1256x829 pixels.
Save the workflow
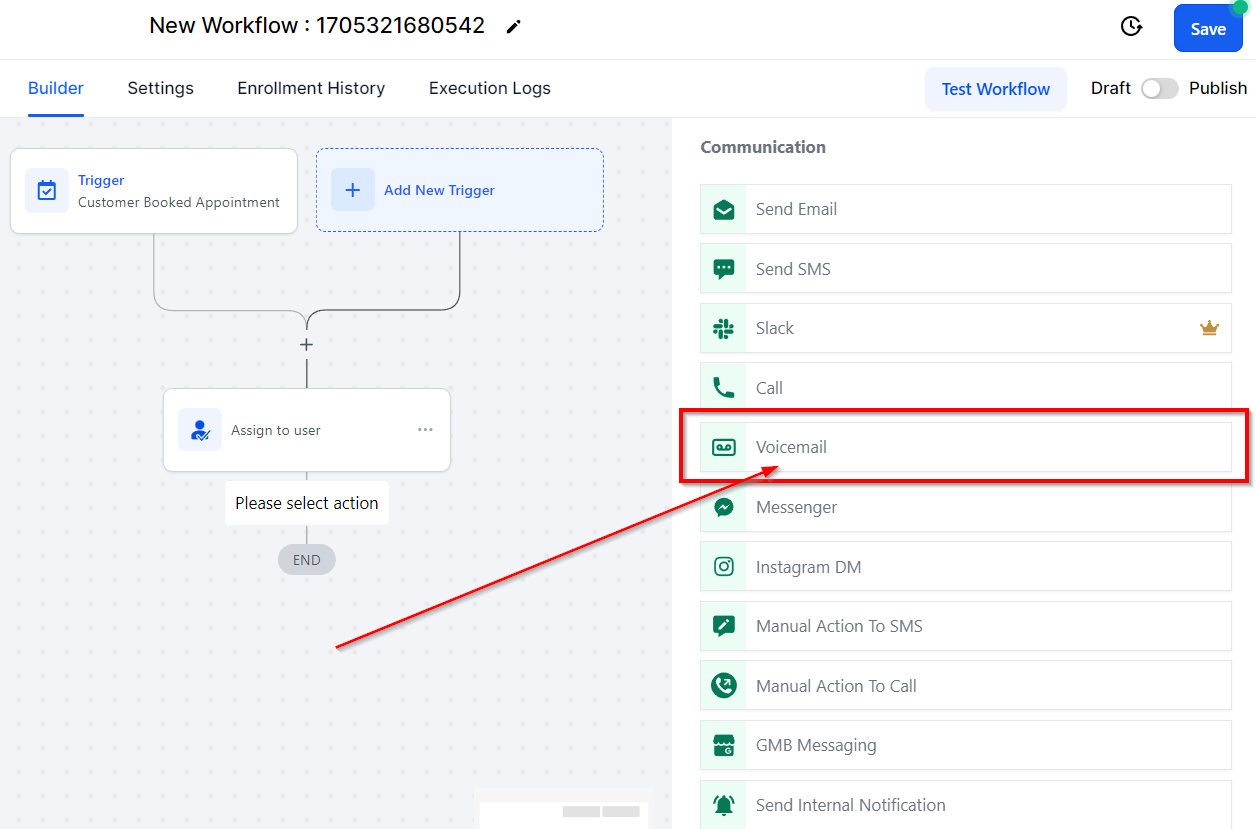point(1208,28)
